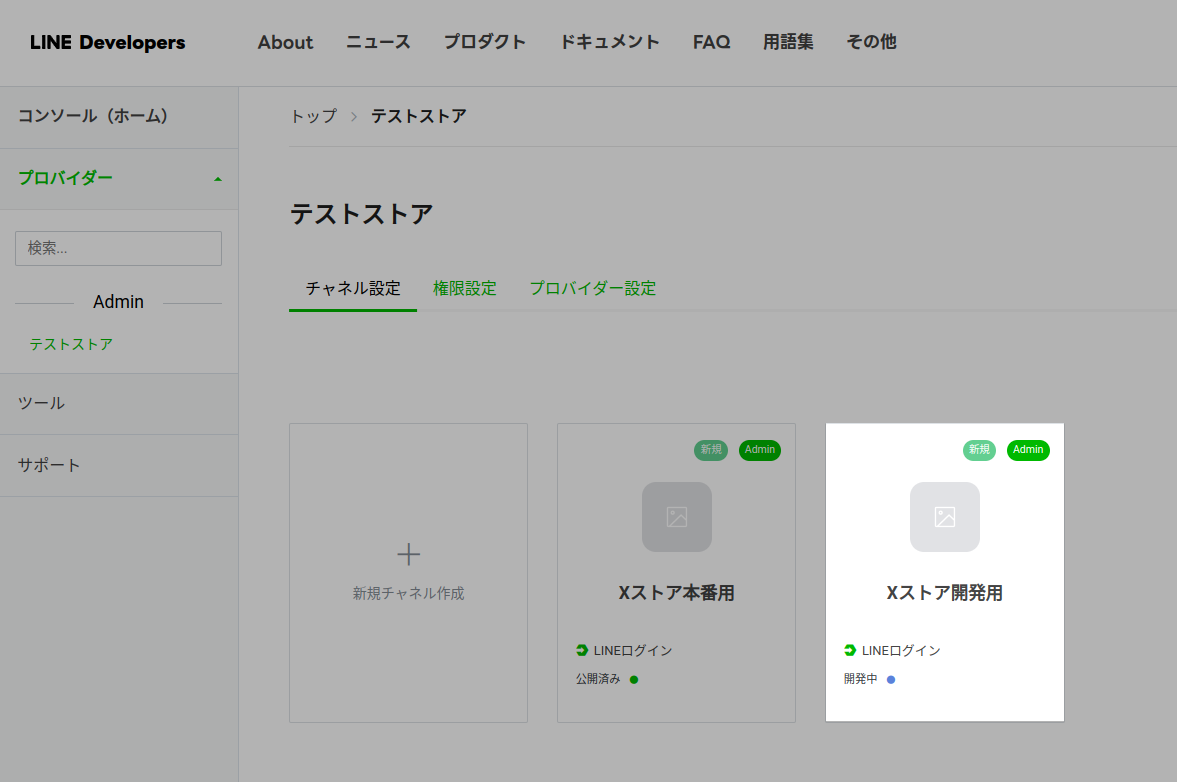Viewport: 1177px width, 782px height.
Task: Click the Xストア本番用 placeholder image icon
Action: click(677, 517)
